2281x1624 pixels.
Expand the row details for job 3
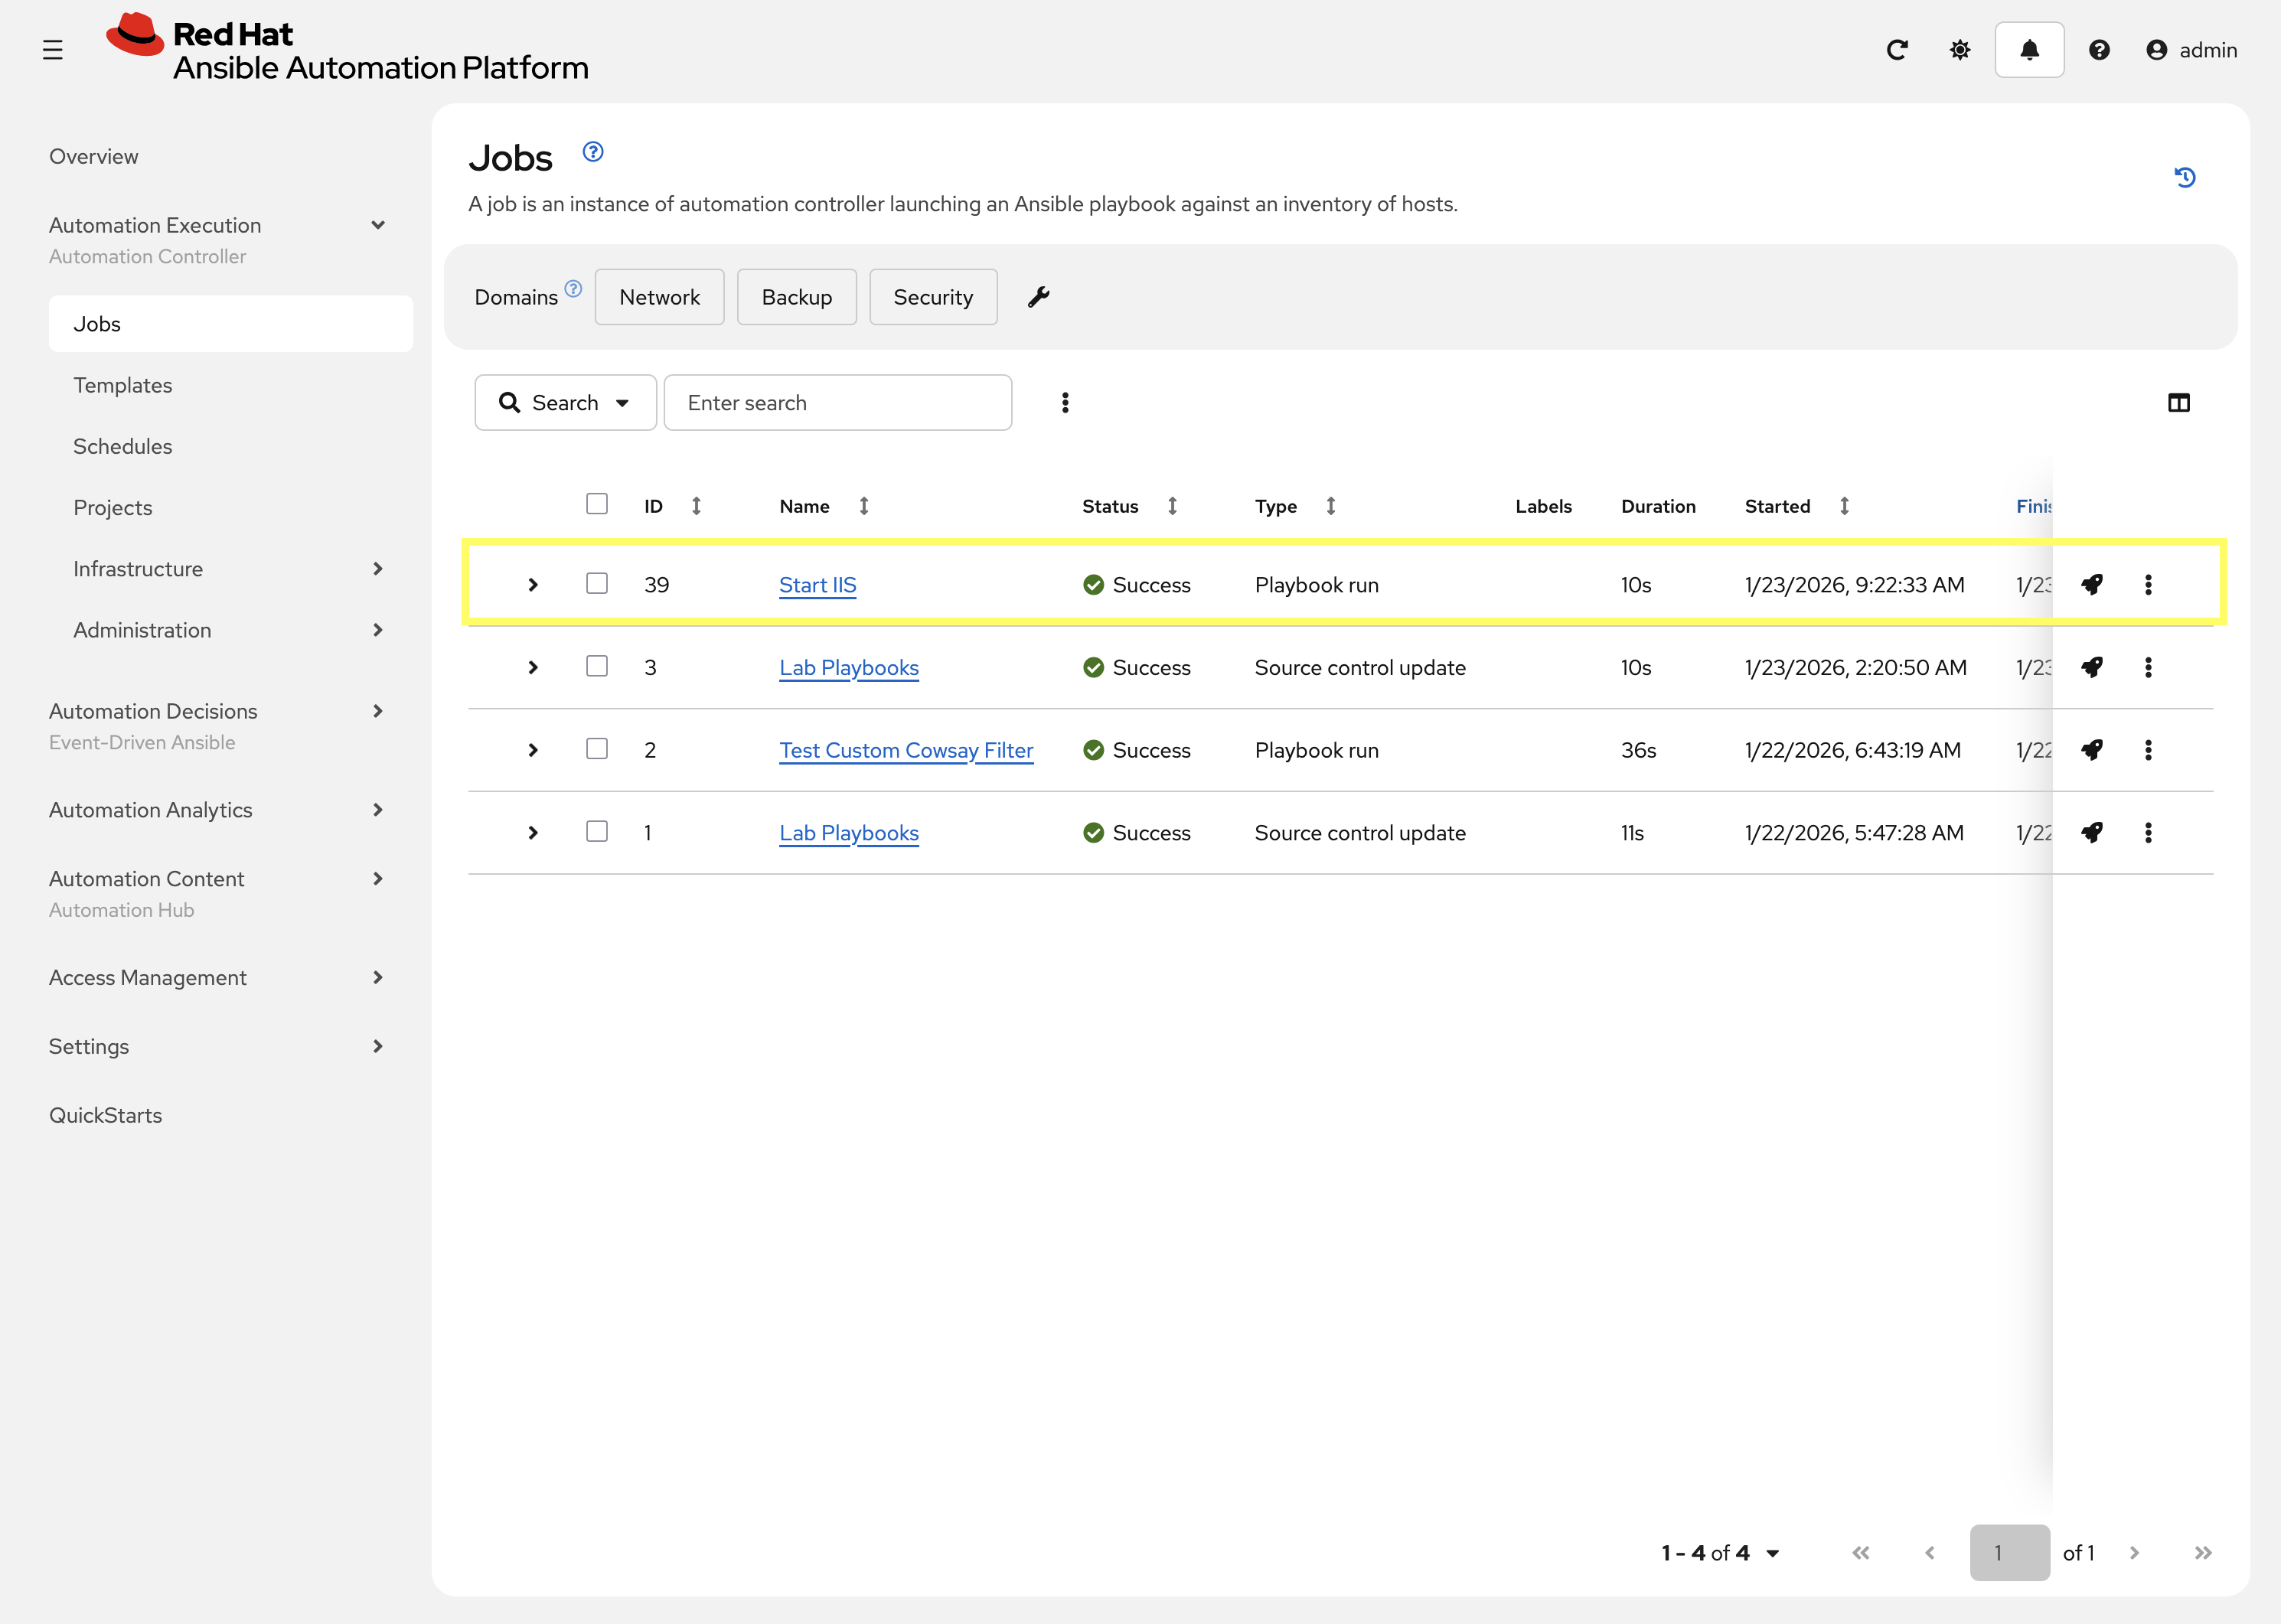coord(533,668)
